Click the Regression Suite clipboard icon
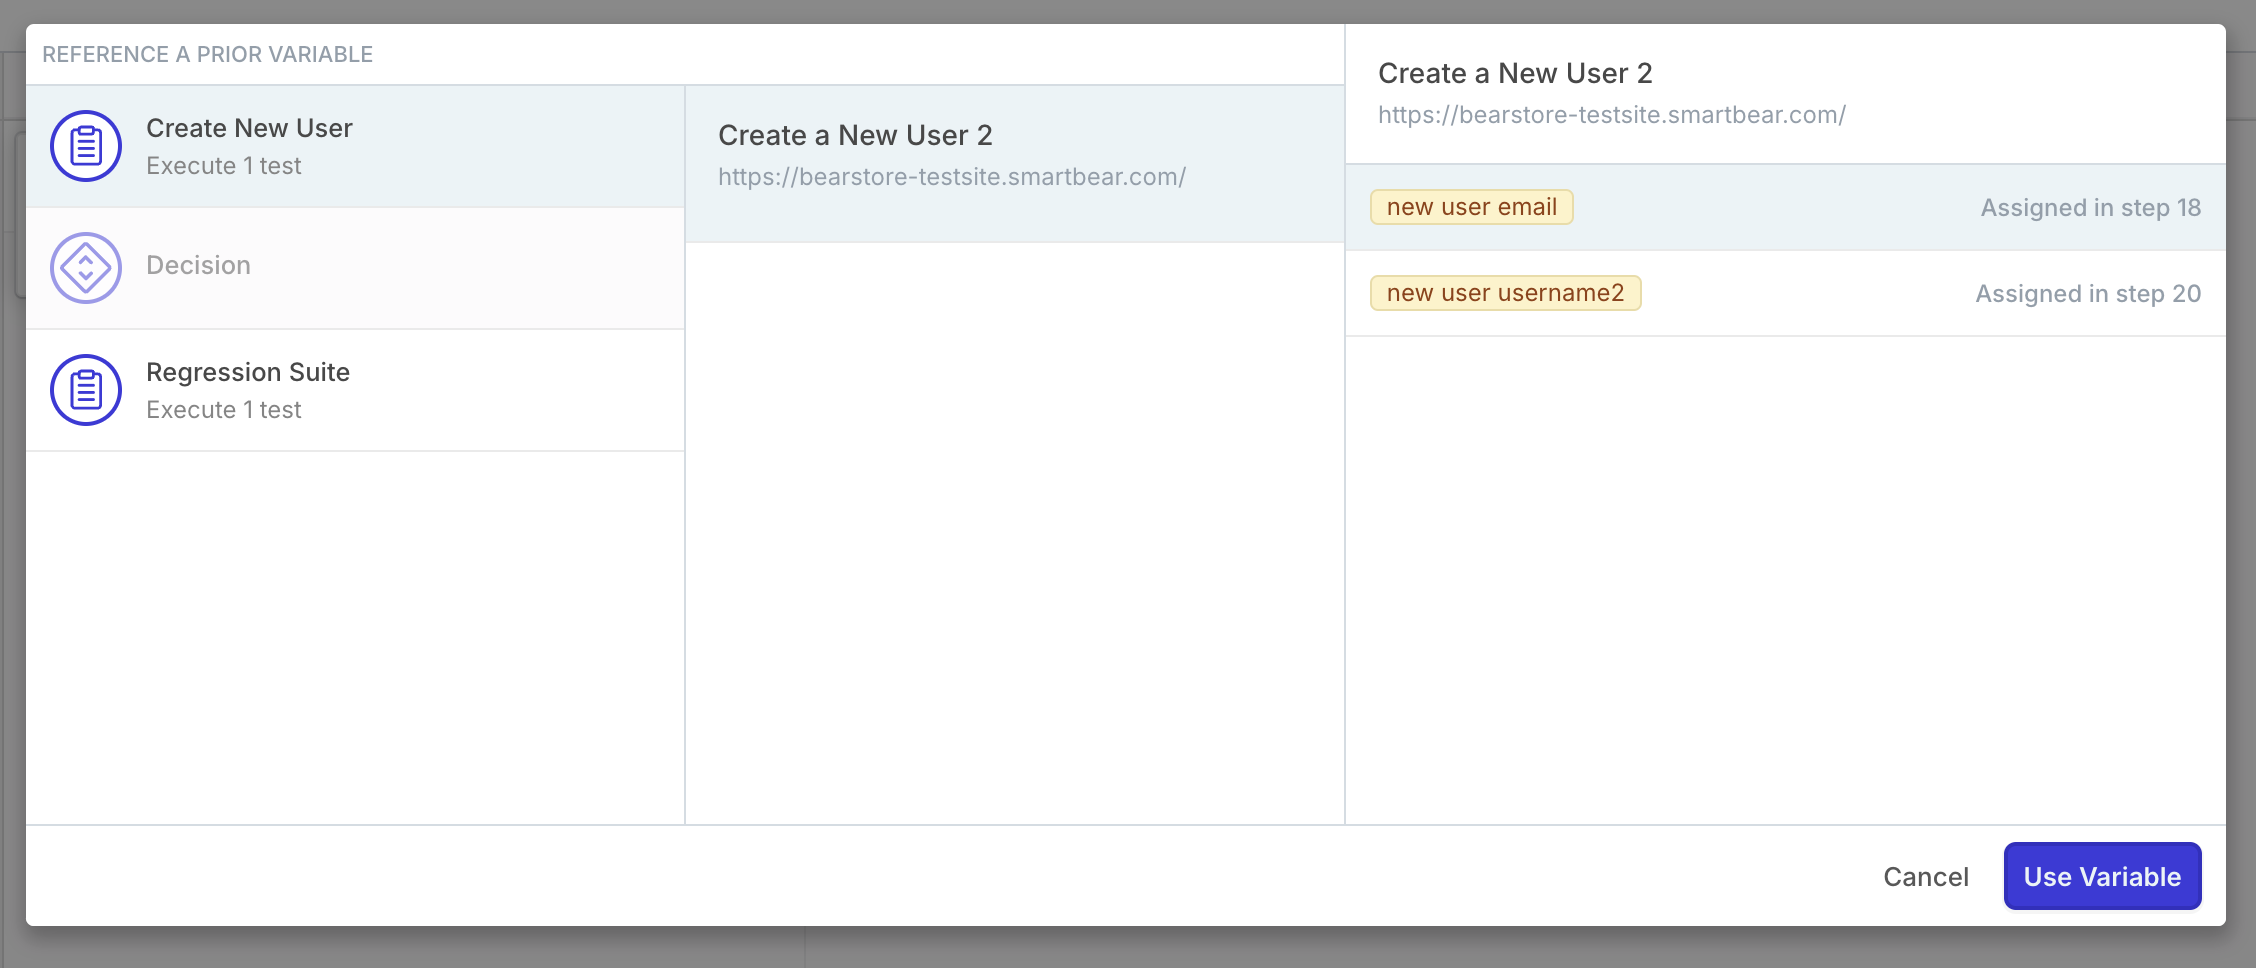This screenshot has height=968, width=2256. coord(86,390)
